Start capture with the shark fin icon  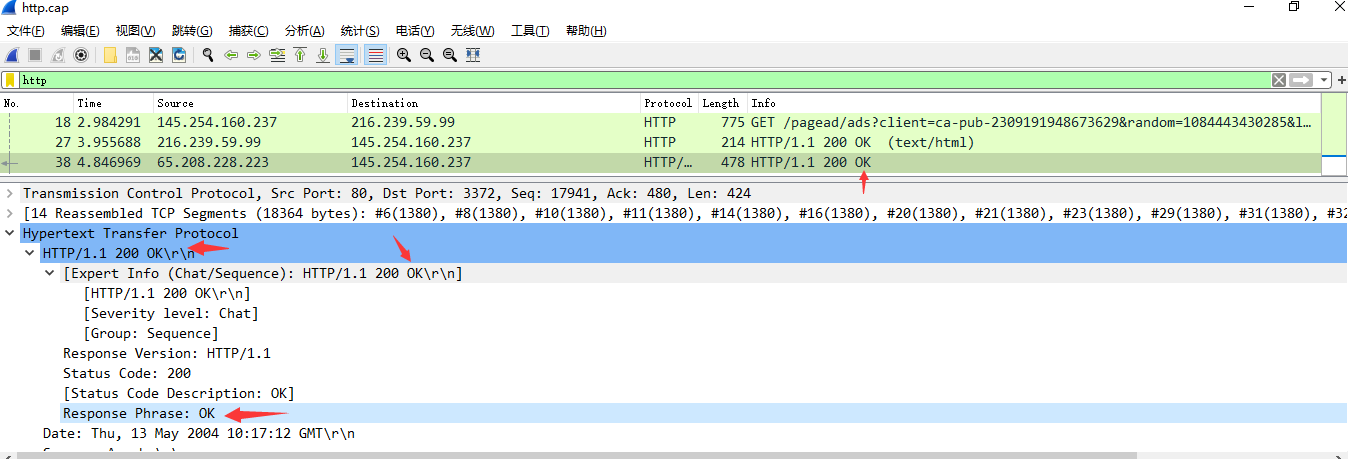click(x=12, y=55)
